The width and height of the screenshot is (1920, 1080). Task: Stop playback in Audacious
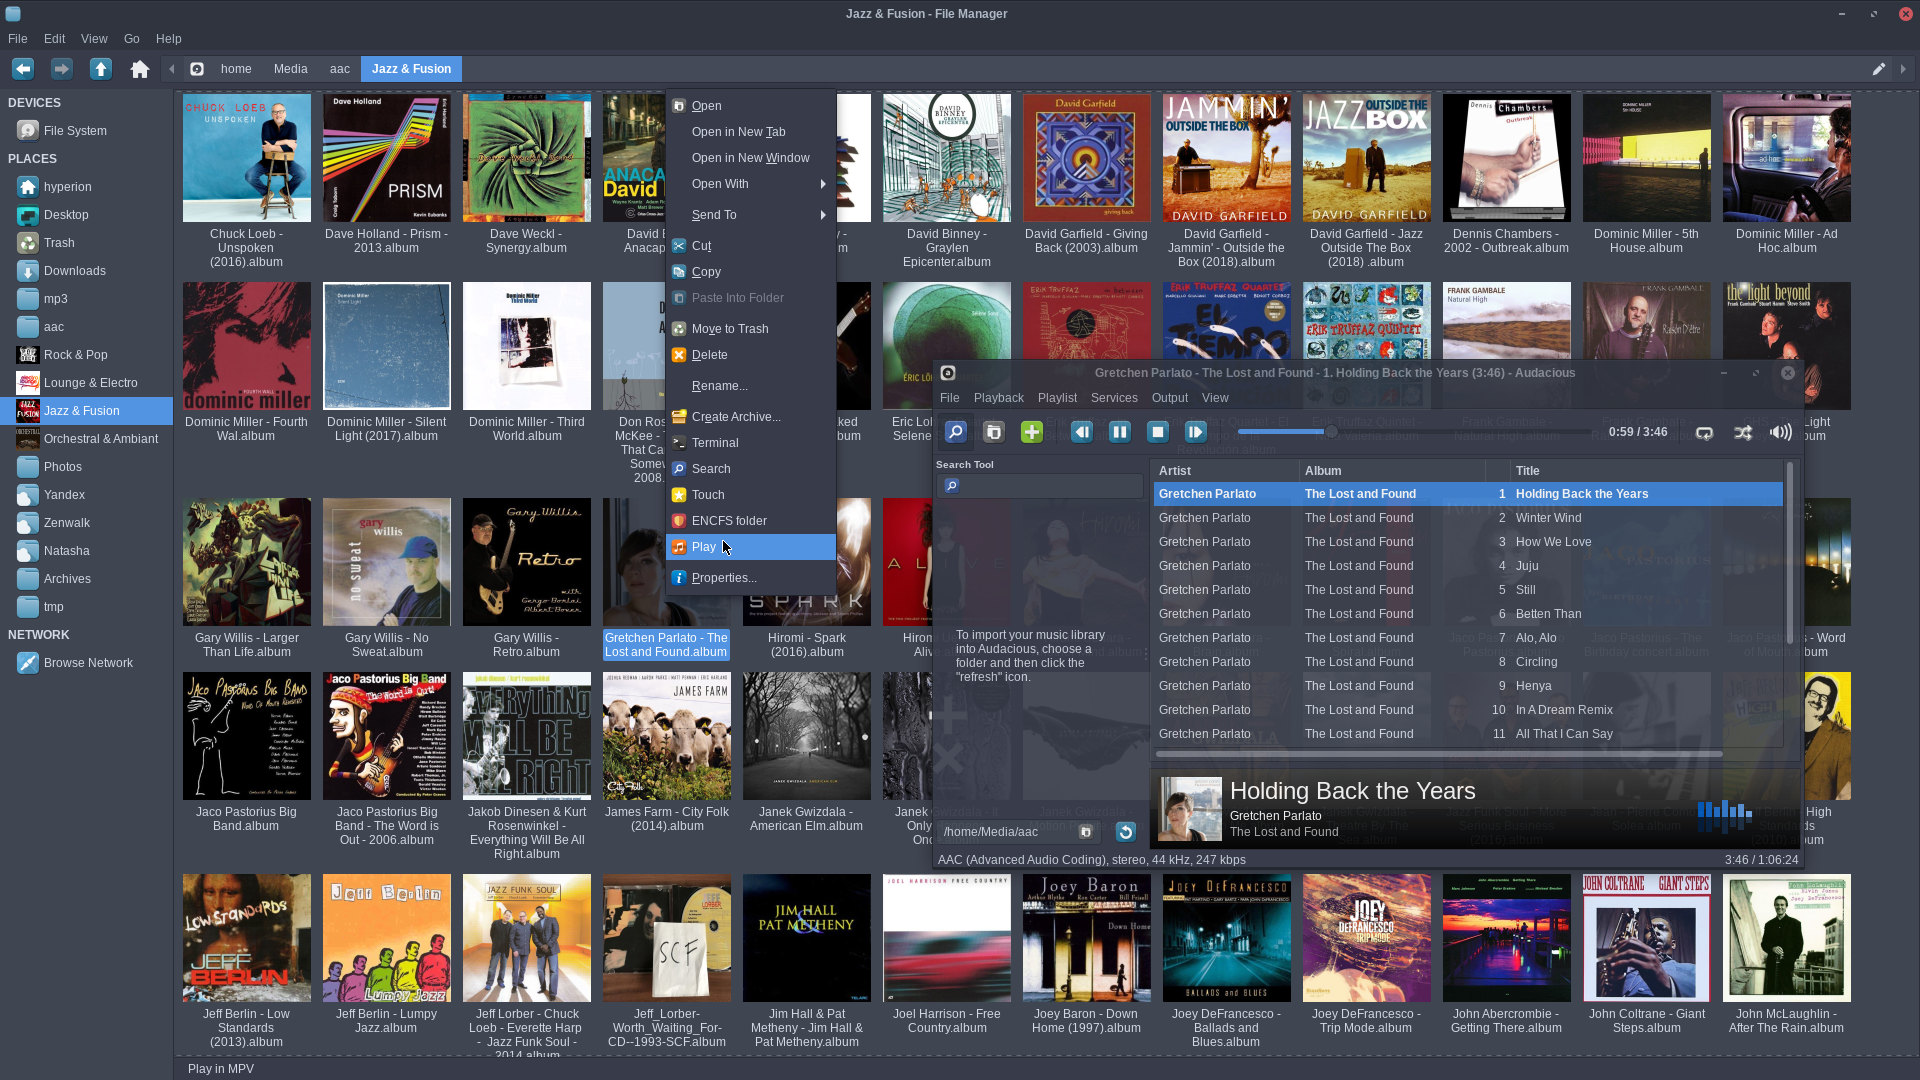[1158, 432]
